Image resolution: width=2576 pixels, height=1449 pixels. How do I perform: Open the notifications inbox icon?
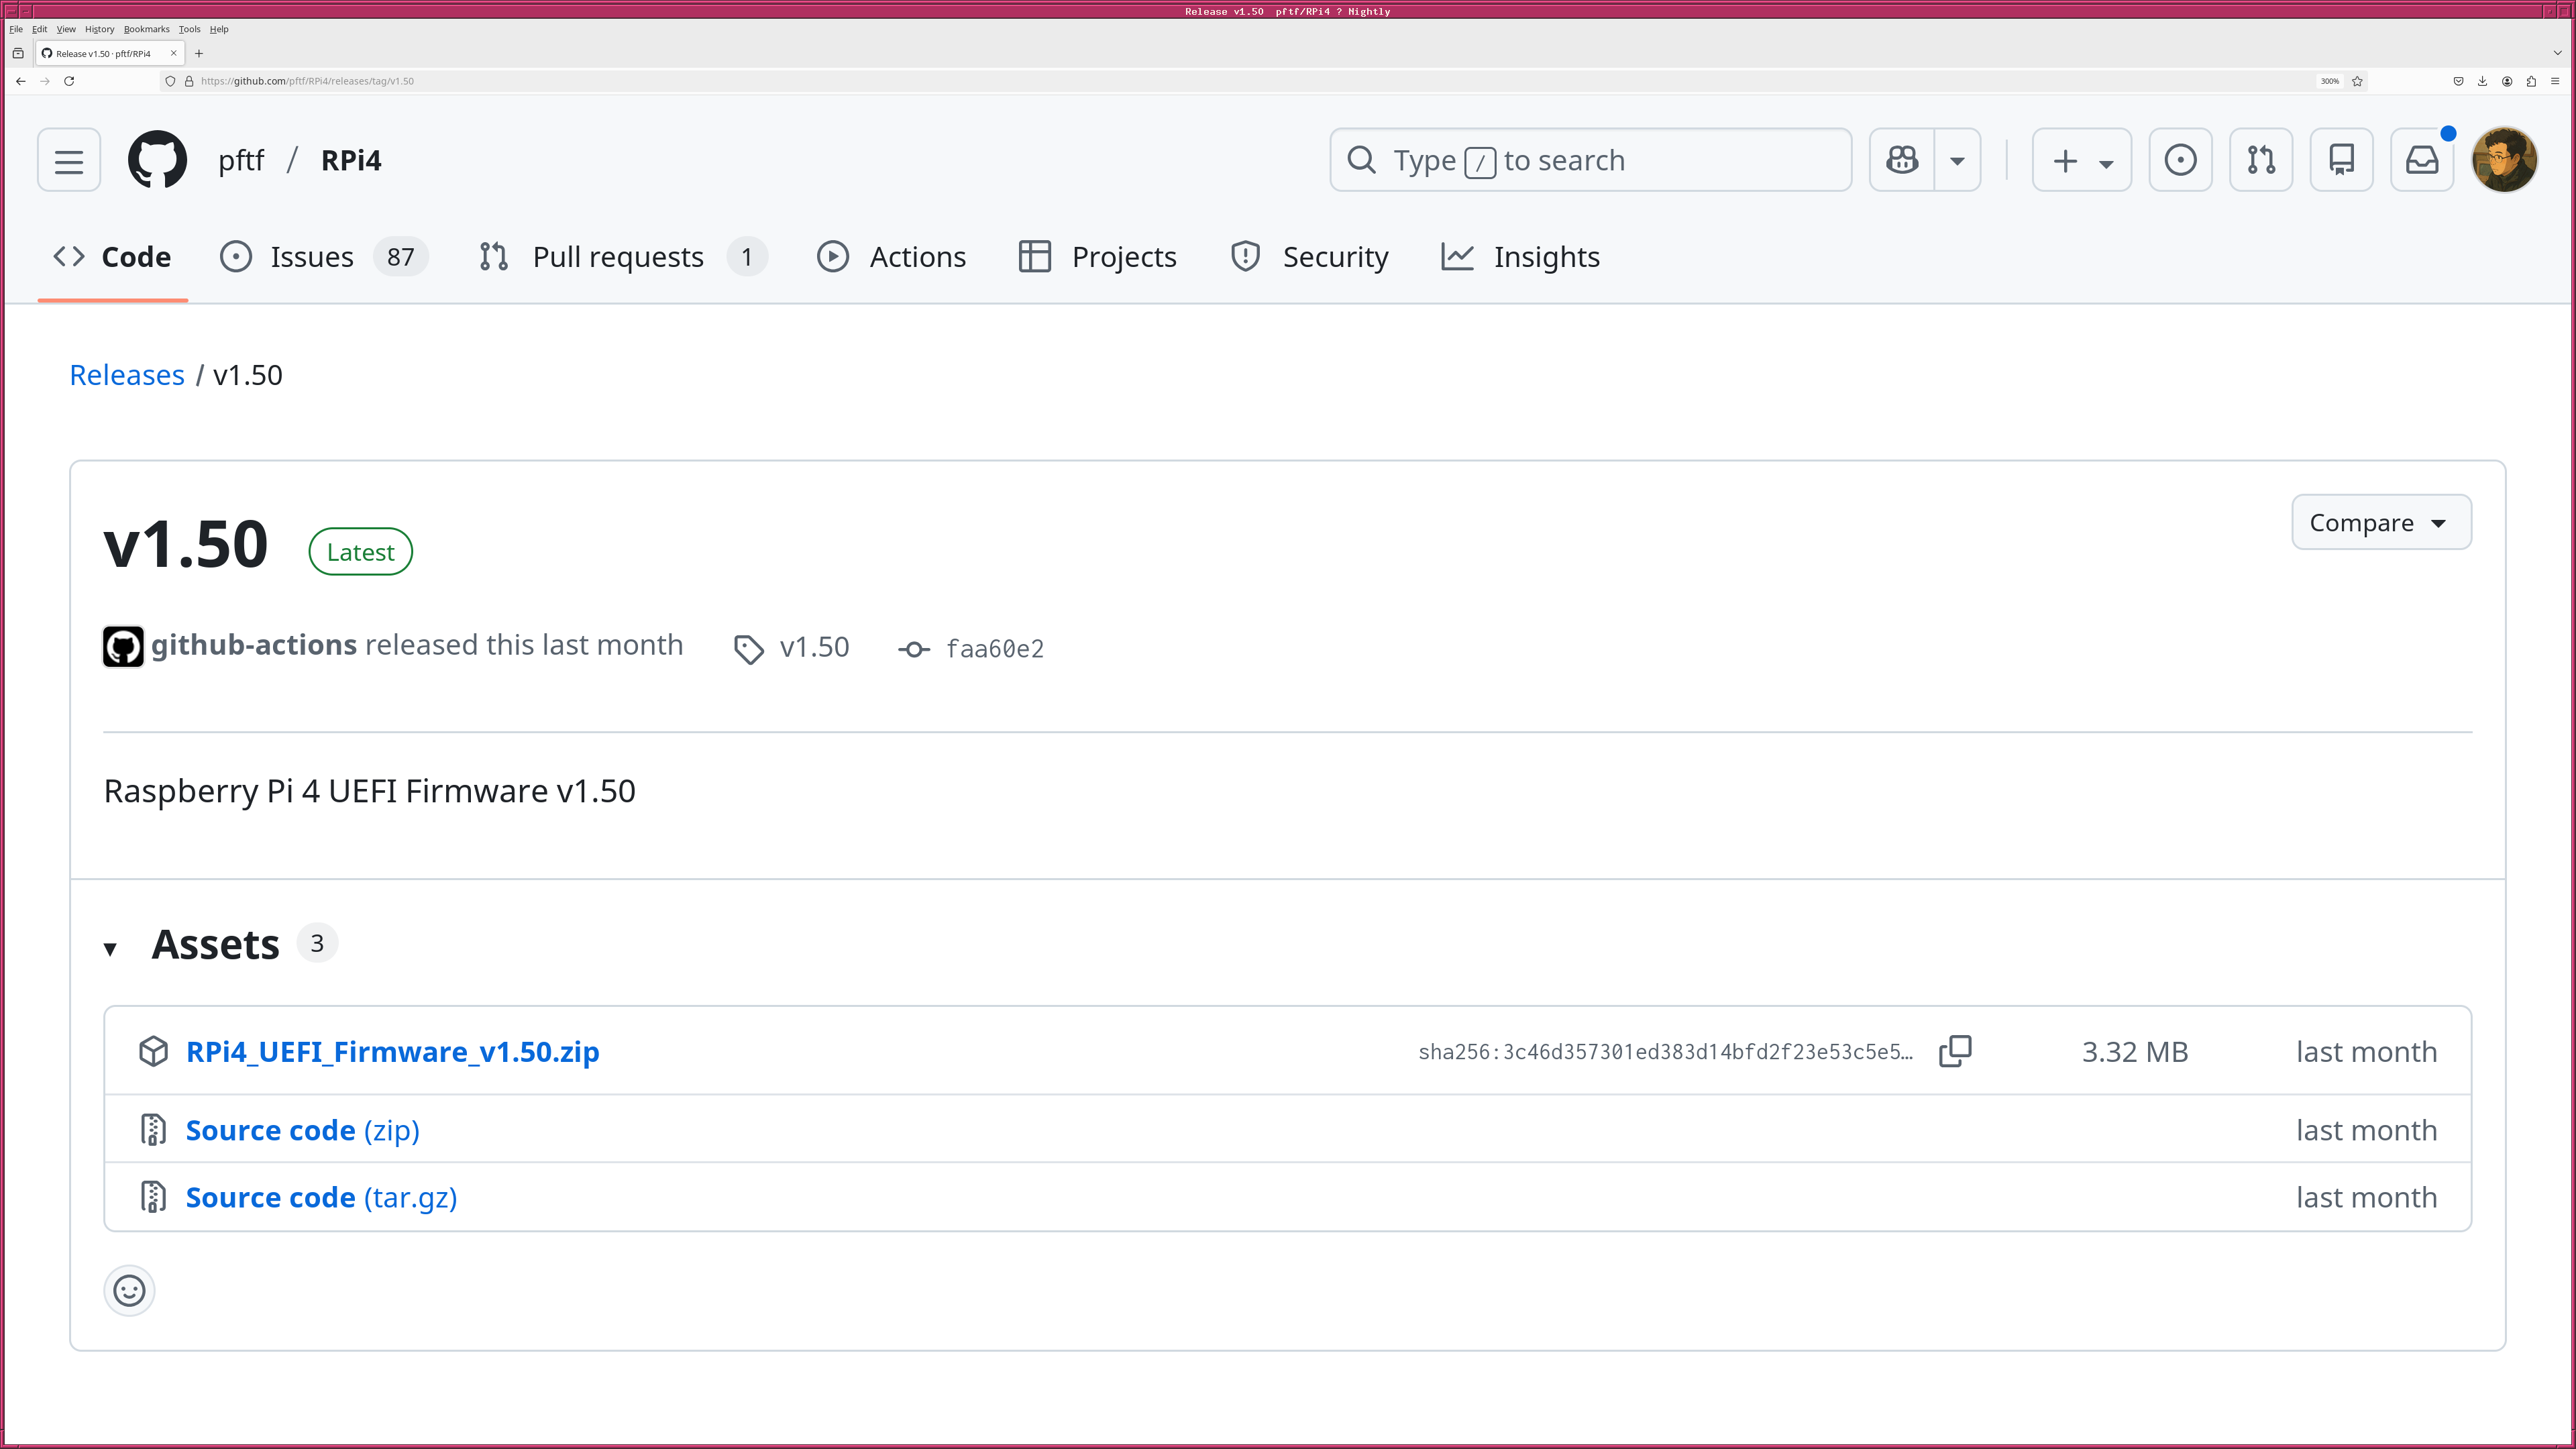(2421, 160)
